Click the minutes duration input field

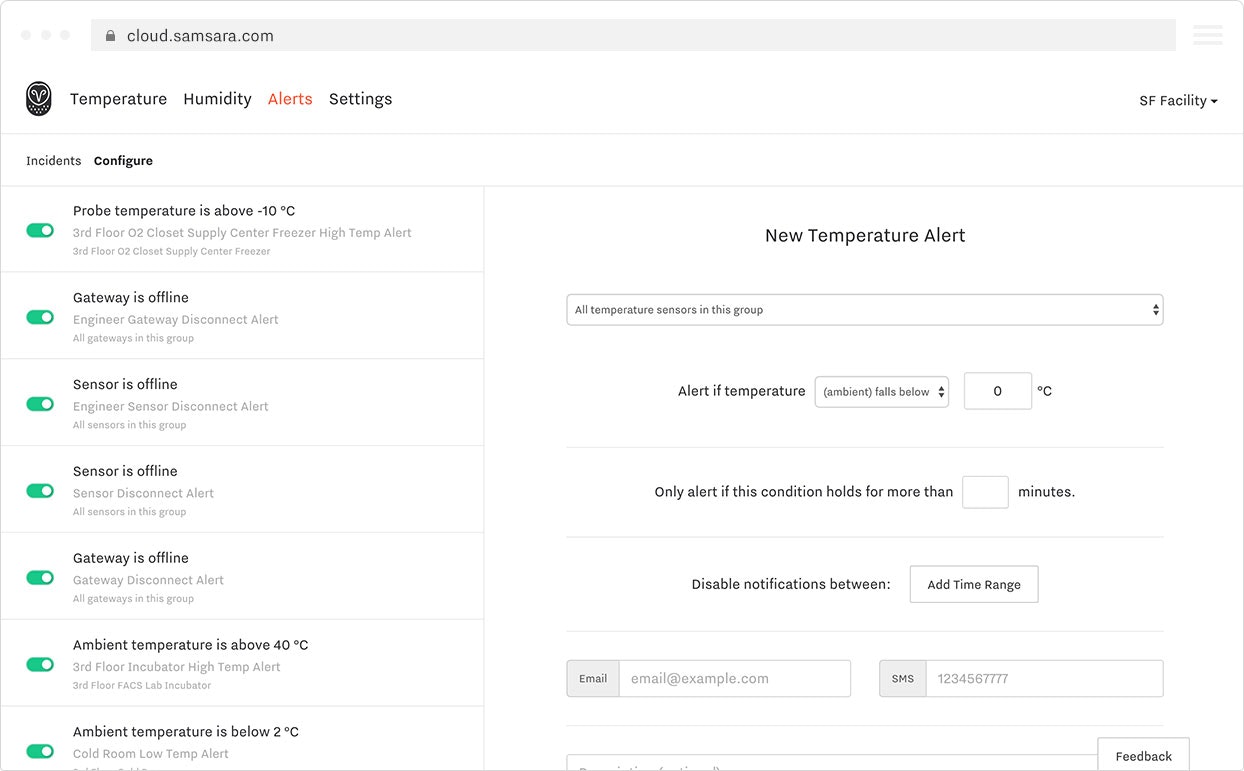(985, 492)
